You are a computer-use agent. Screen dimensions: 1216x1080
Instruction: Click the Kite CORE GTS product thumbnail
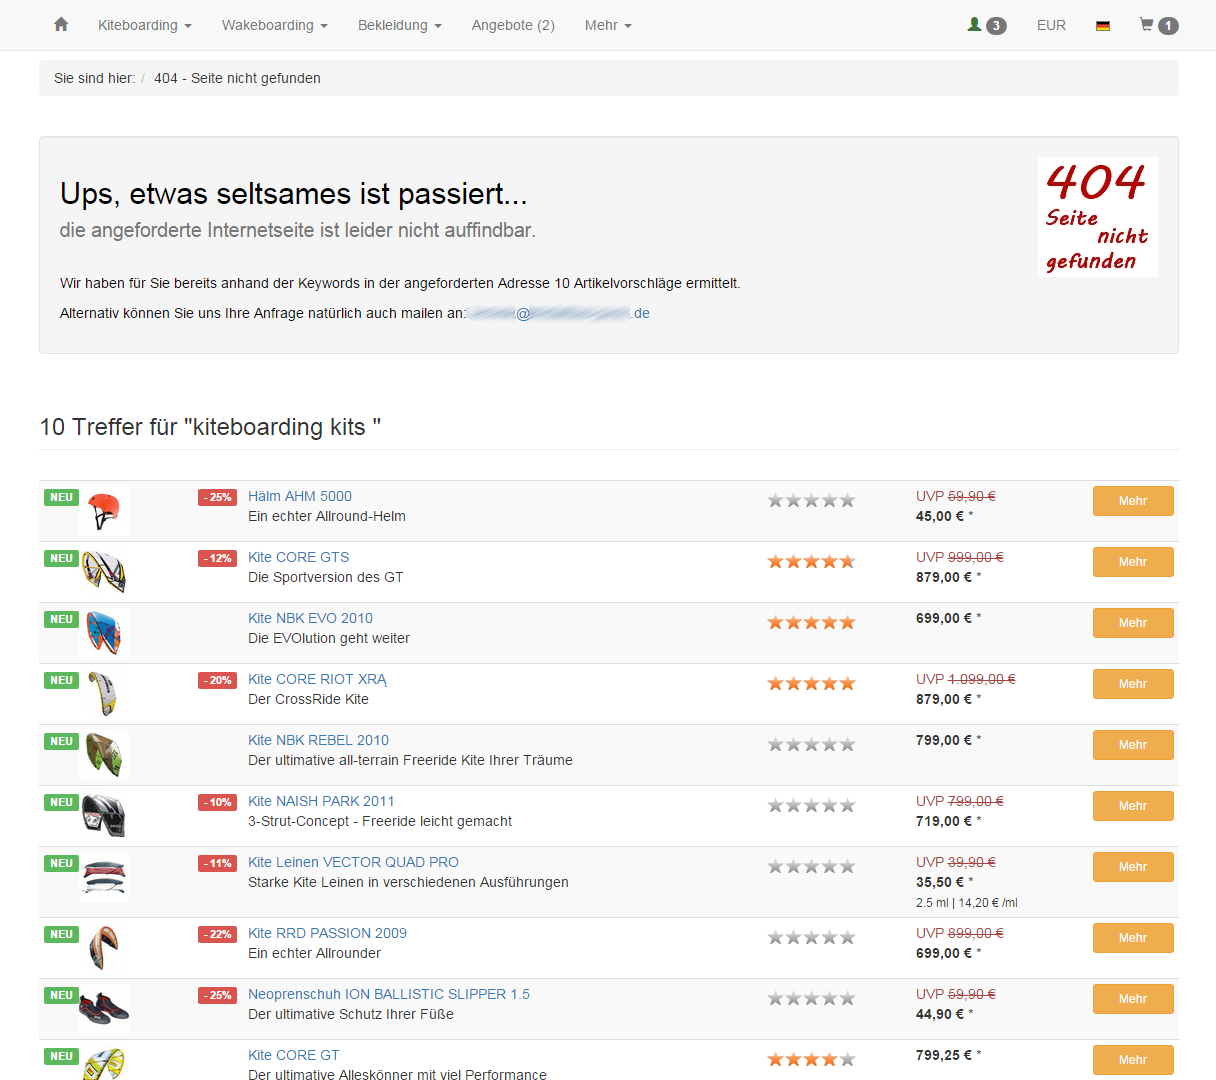click(x=104, y=572)
